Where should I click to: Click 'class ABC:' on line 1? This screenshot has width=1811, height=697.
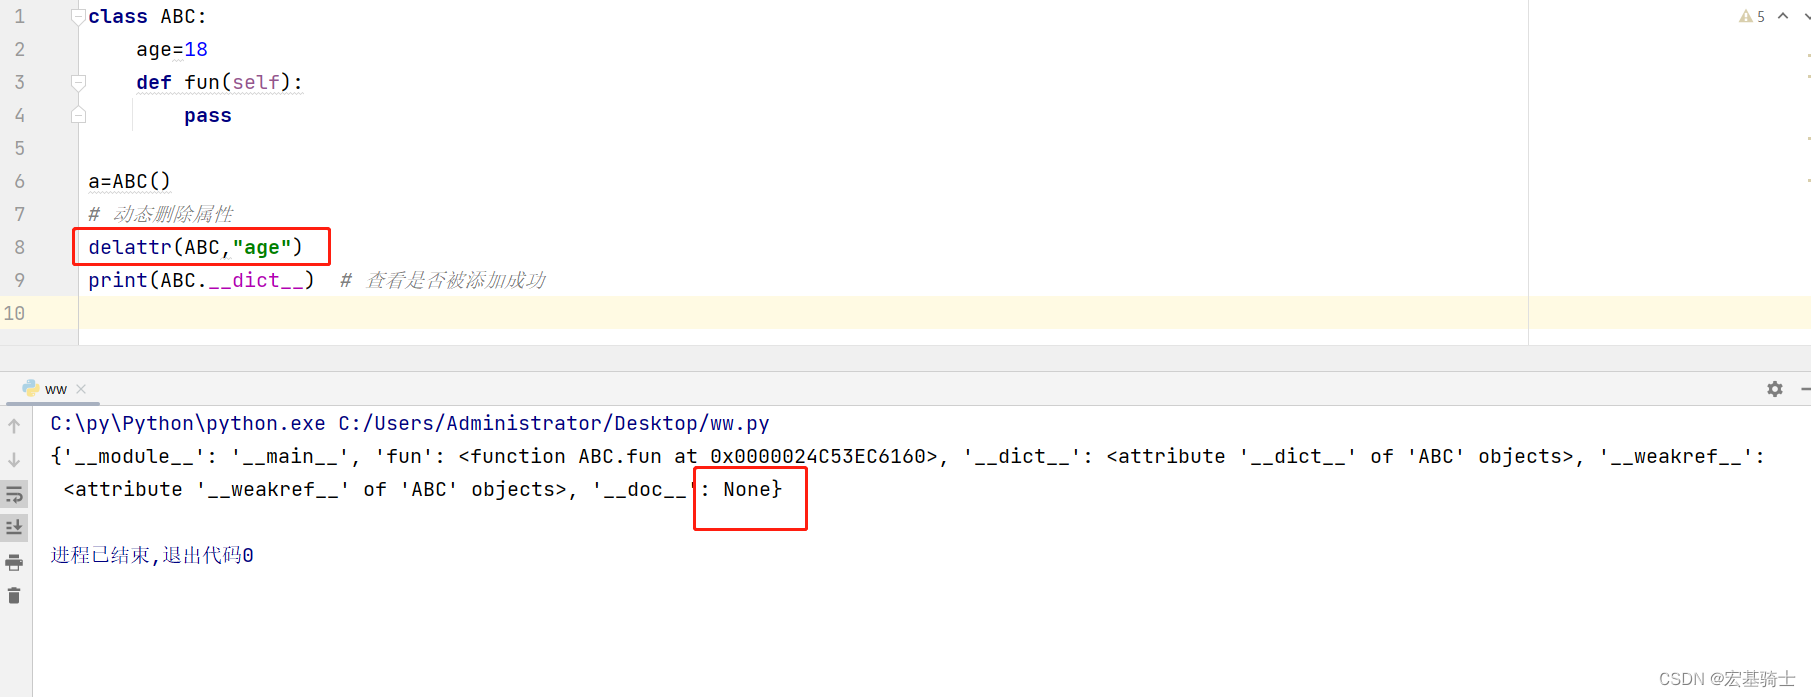147,16
